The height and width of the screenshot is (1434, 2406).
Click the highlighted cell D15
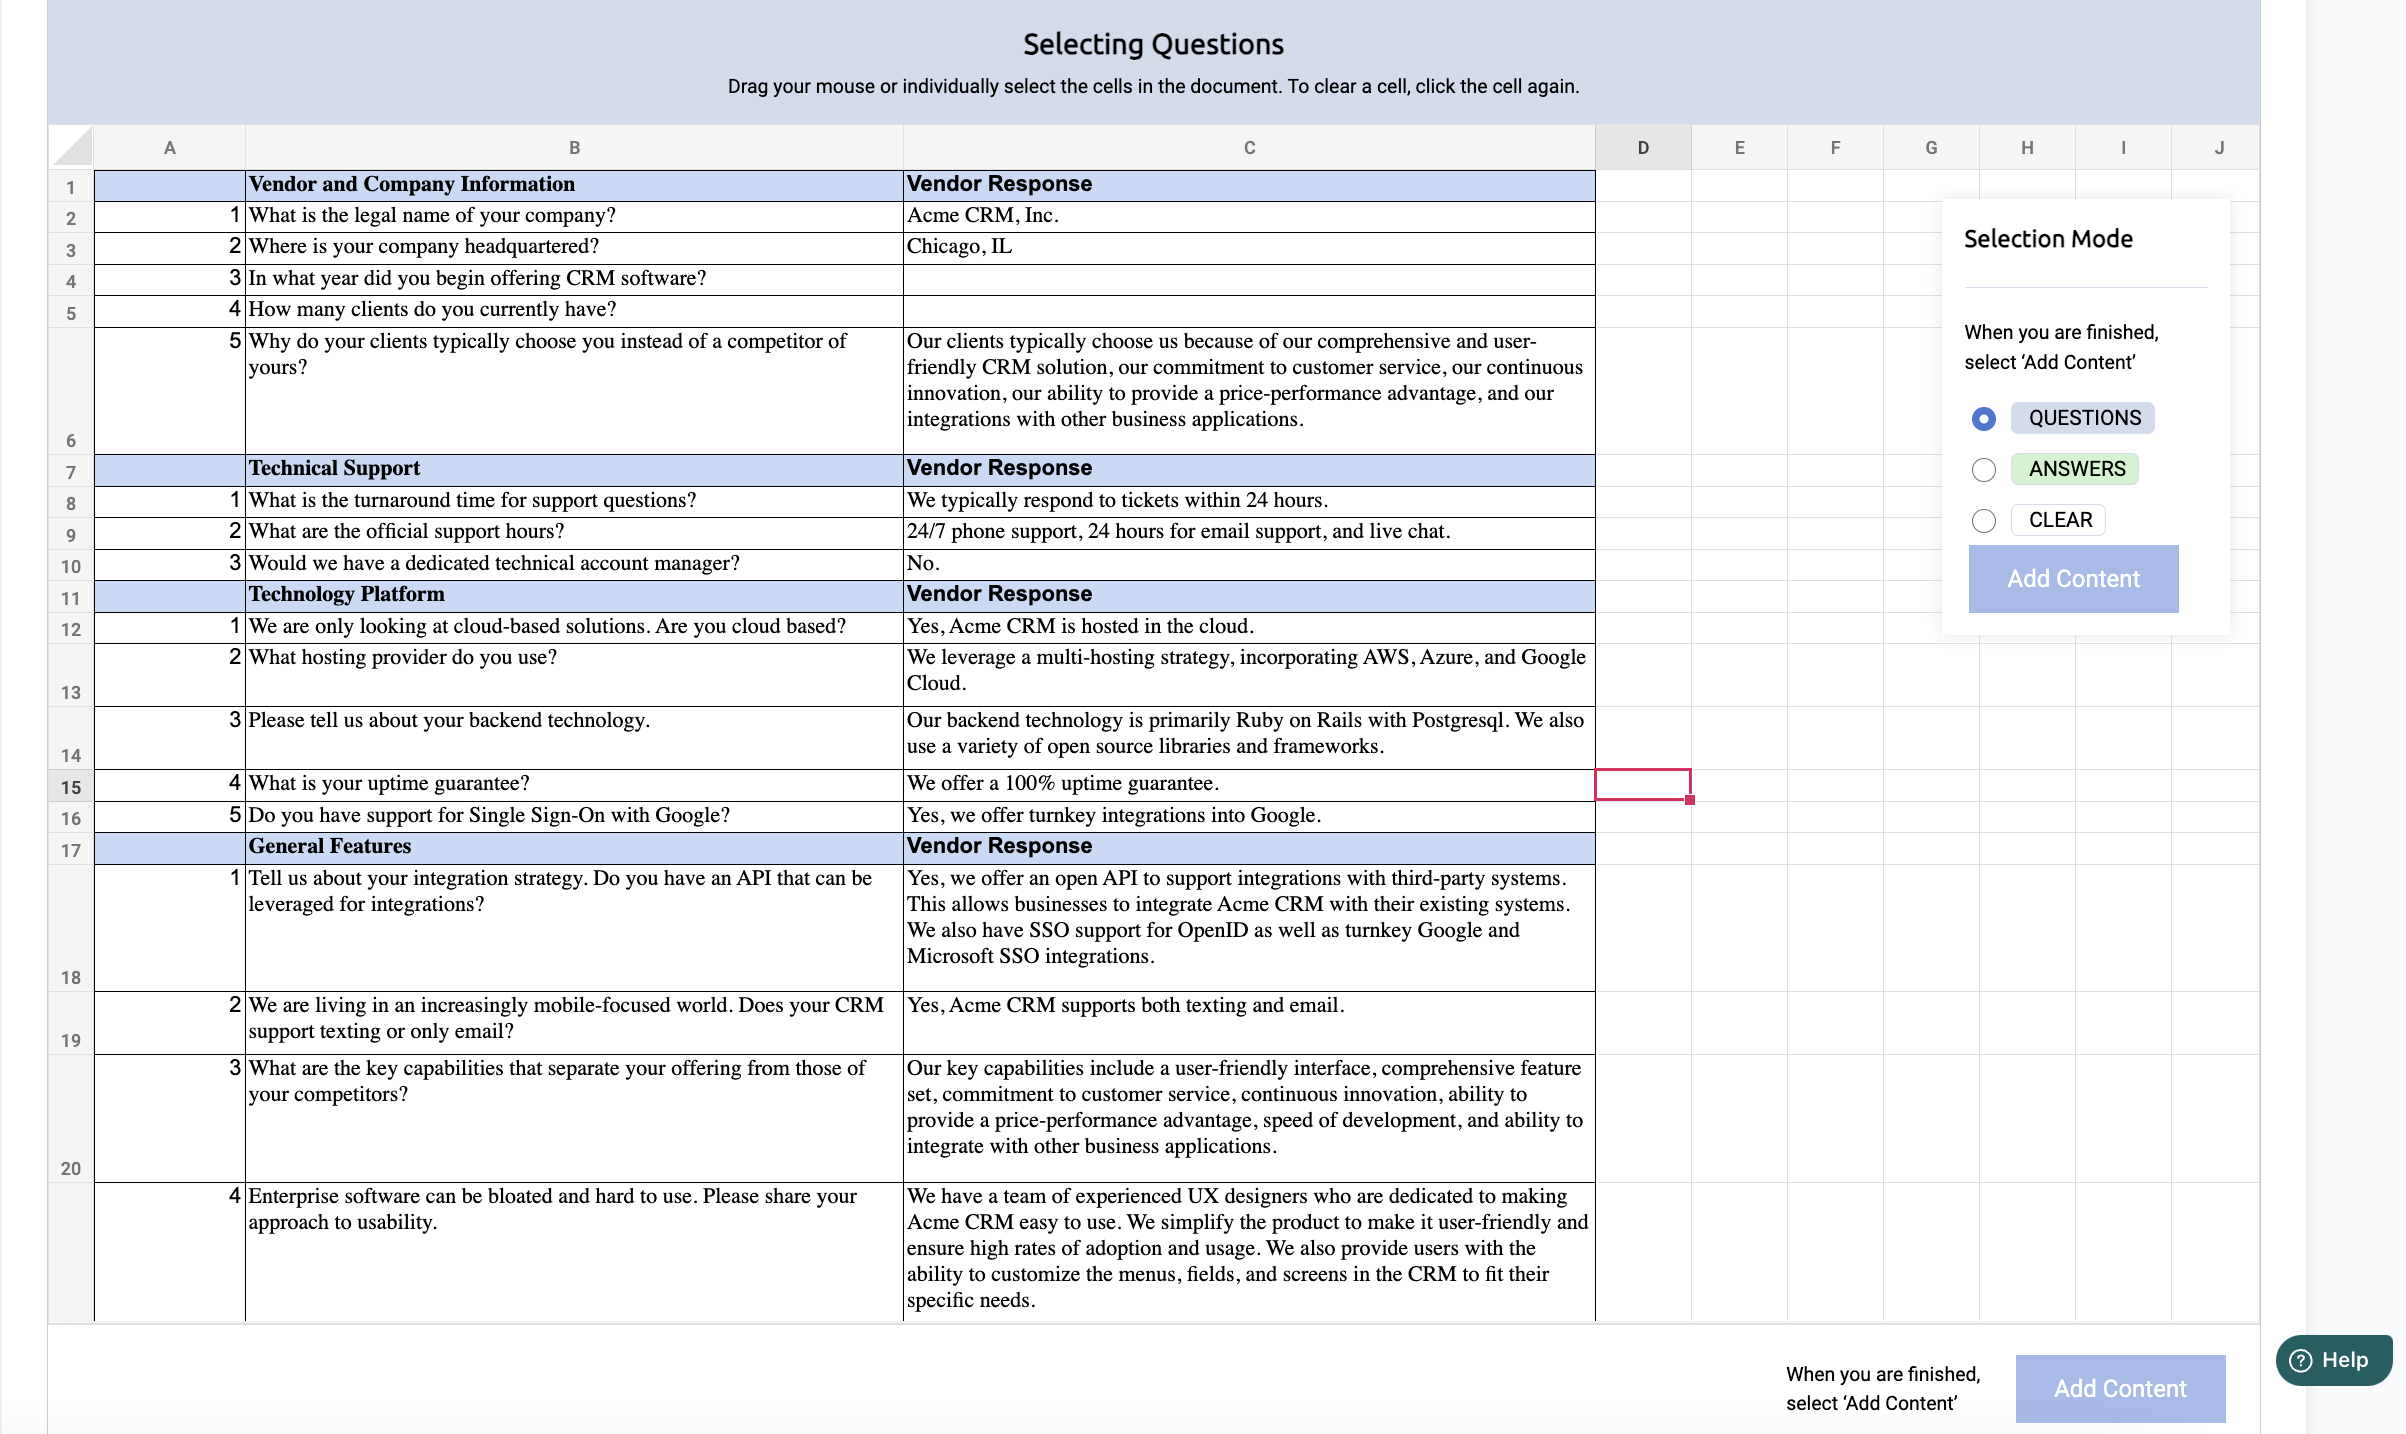[x=1643, y=784]
